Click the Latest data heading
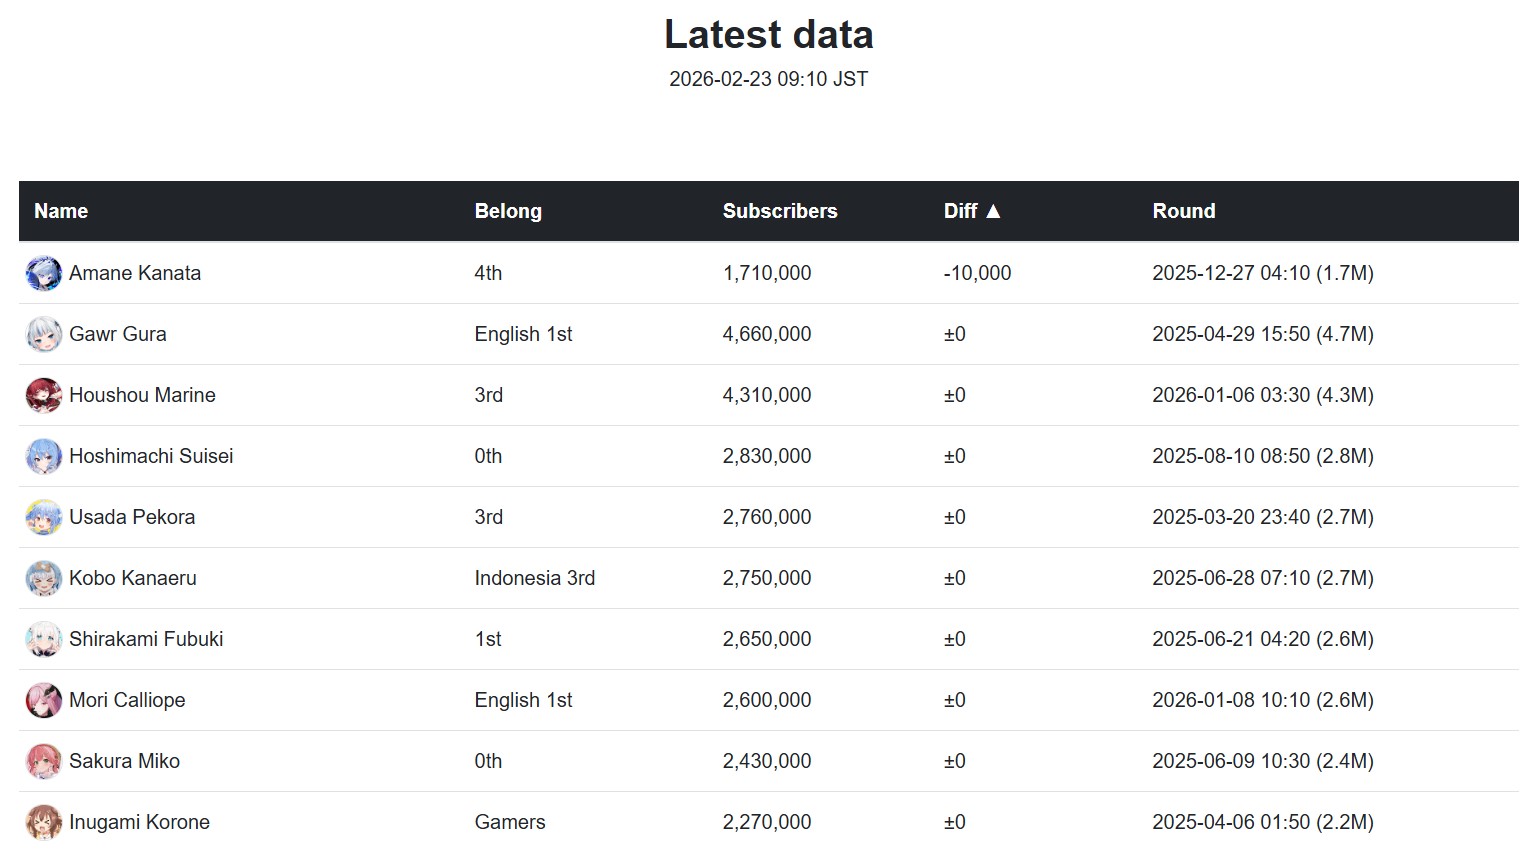1533x850 pixels. pos(768,34)
